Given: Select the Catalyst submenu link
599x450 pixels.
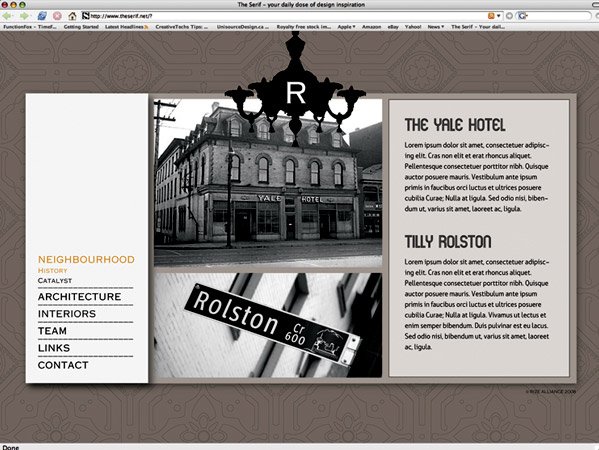Looking at the screenshot, I should coord(55,281).
